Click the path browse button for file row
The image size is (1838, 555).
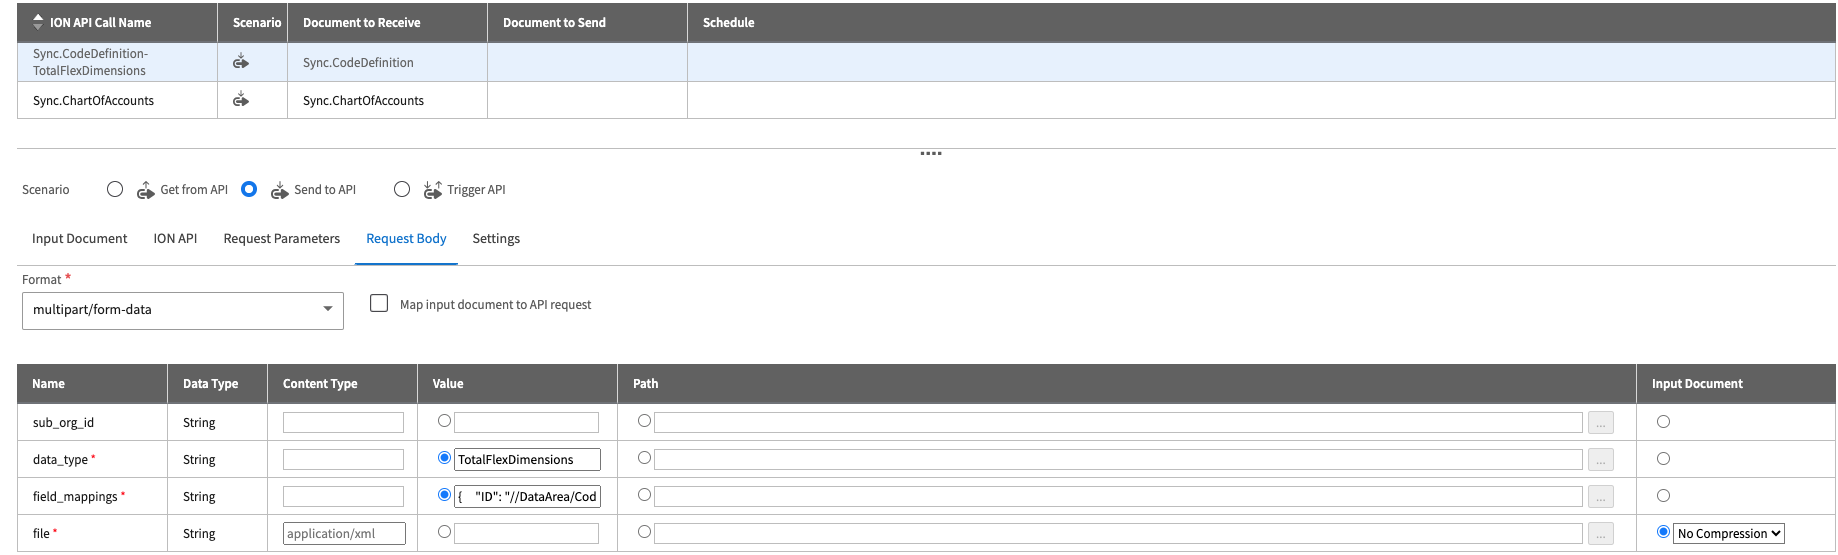1600,534
